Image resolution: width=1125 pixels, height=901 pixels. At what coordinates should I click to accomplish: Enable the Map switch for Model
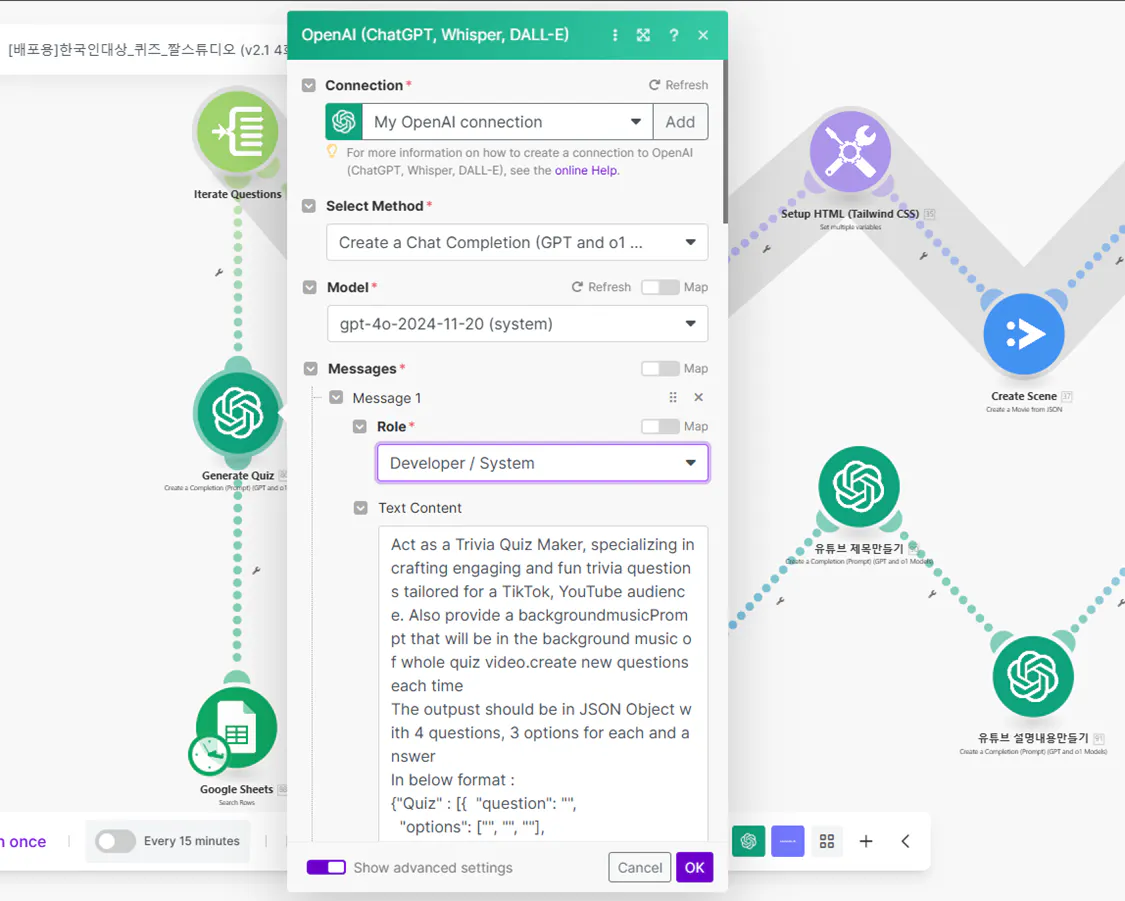pos(660,287)
